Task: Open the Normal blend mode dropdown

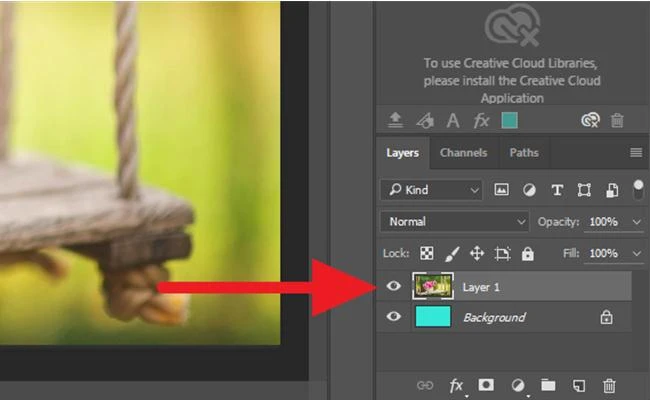Action: (455, 222)
